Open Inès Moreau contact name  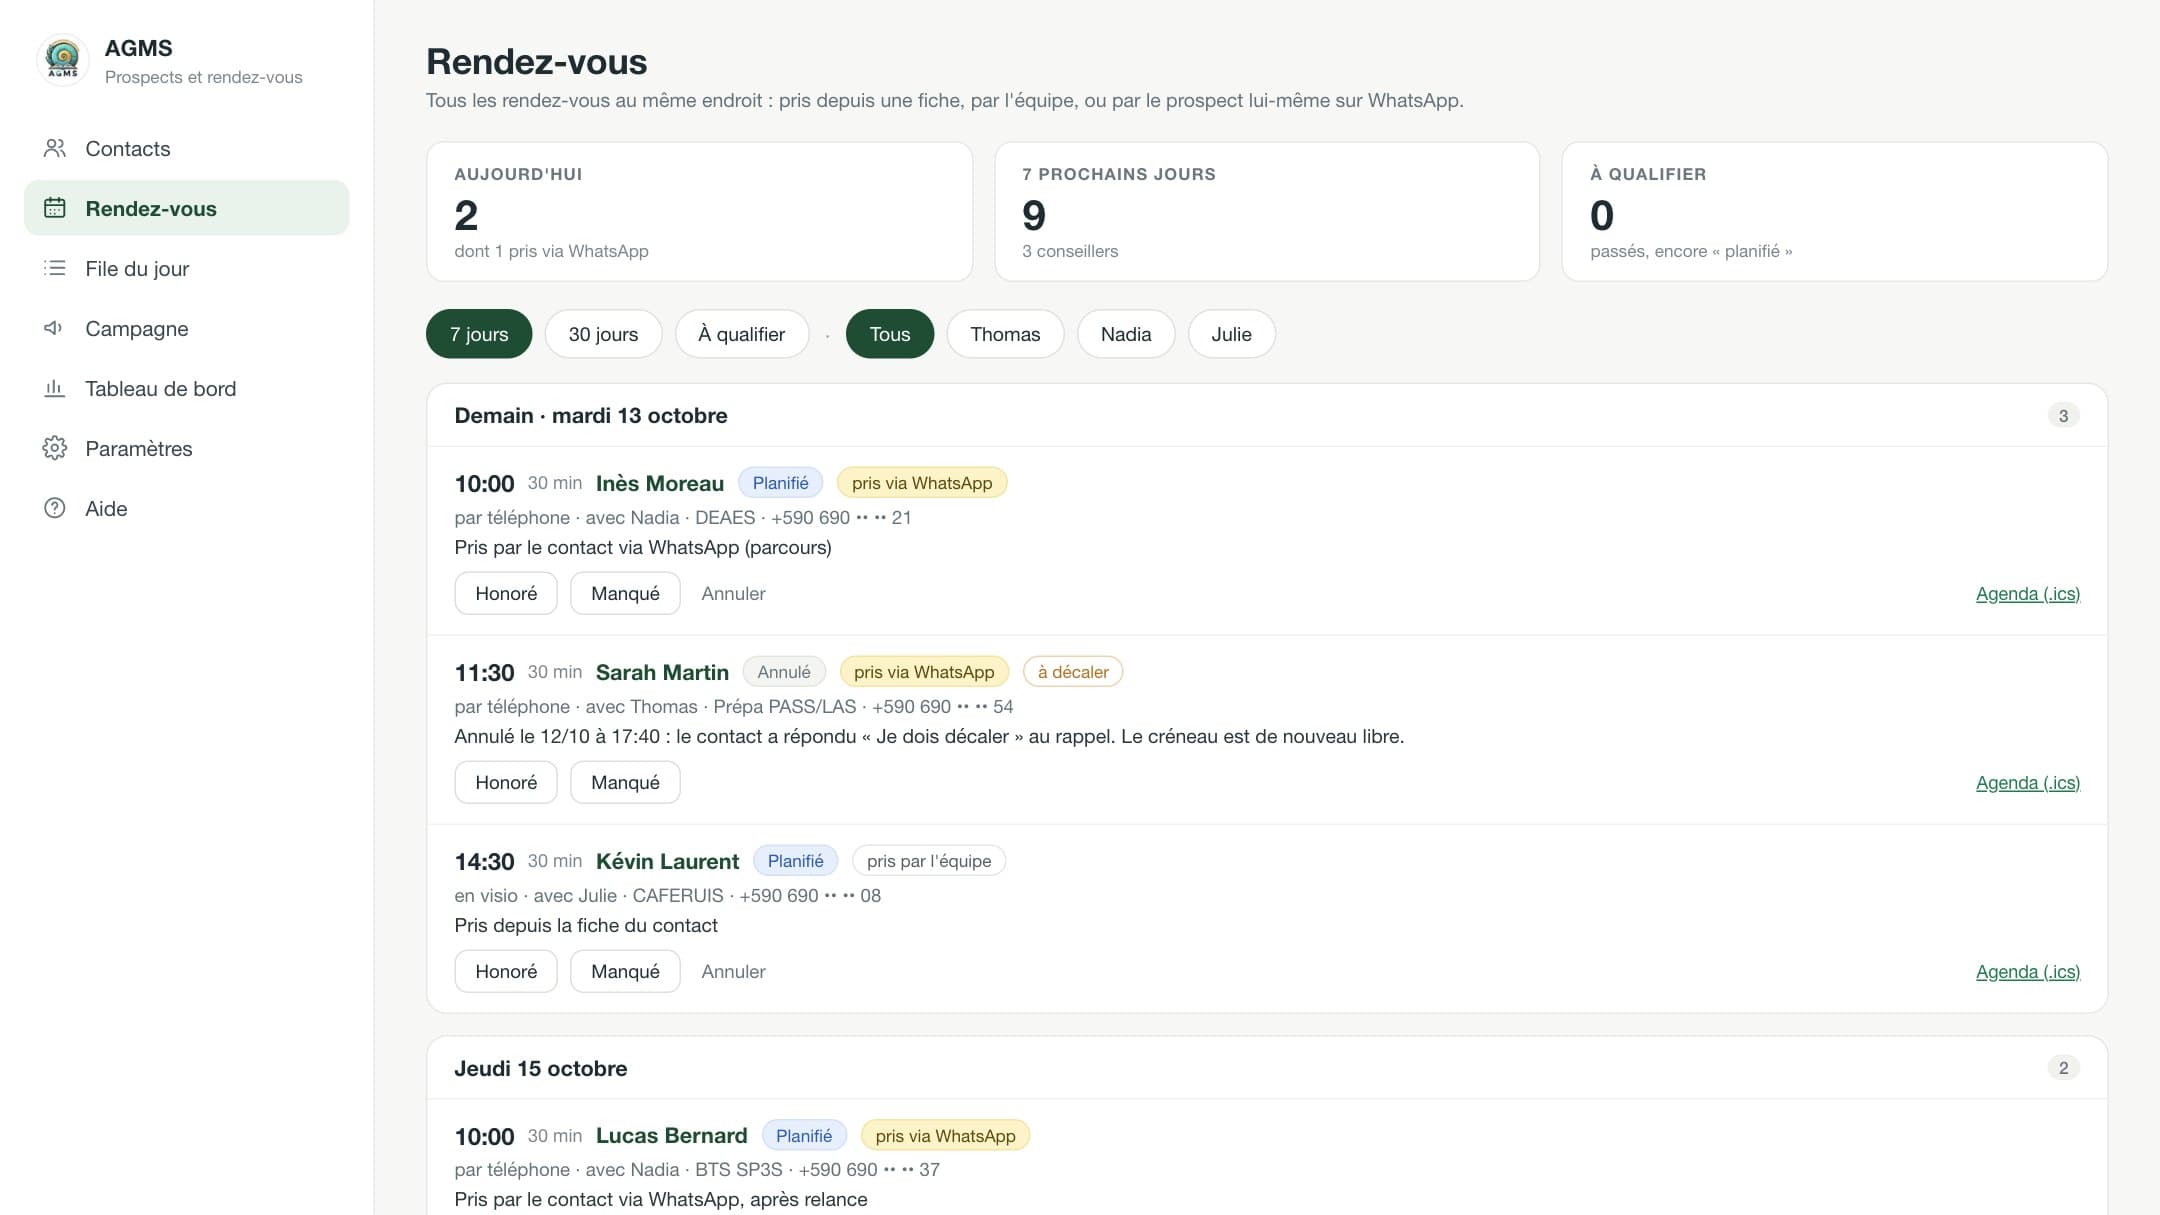point(660,483)
